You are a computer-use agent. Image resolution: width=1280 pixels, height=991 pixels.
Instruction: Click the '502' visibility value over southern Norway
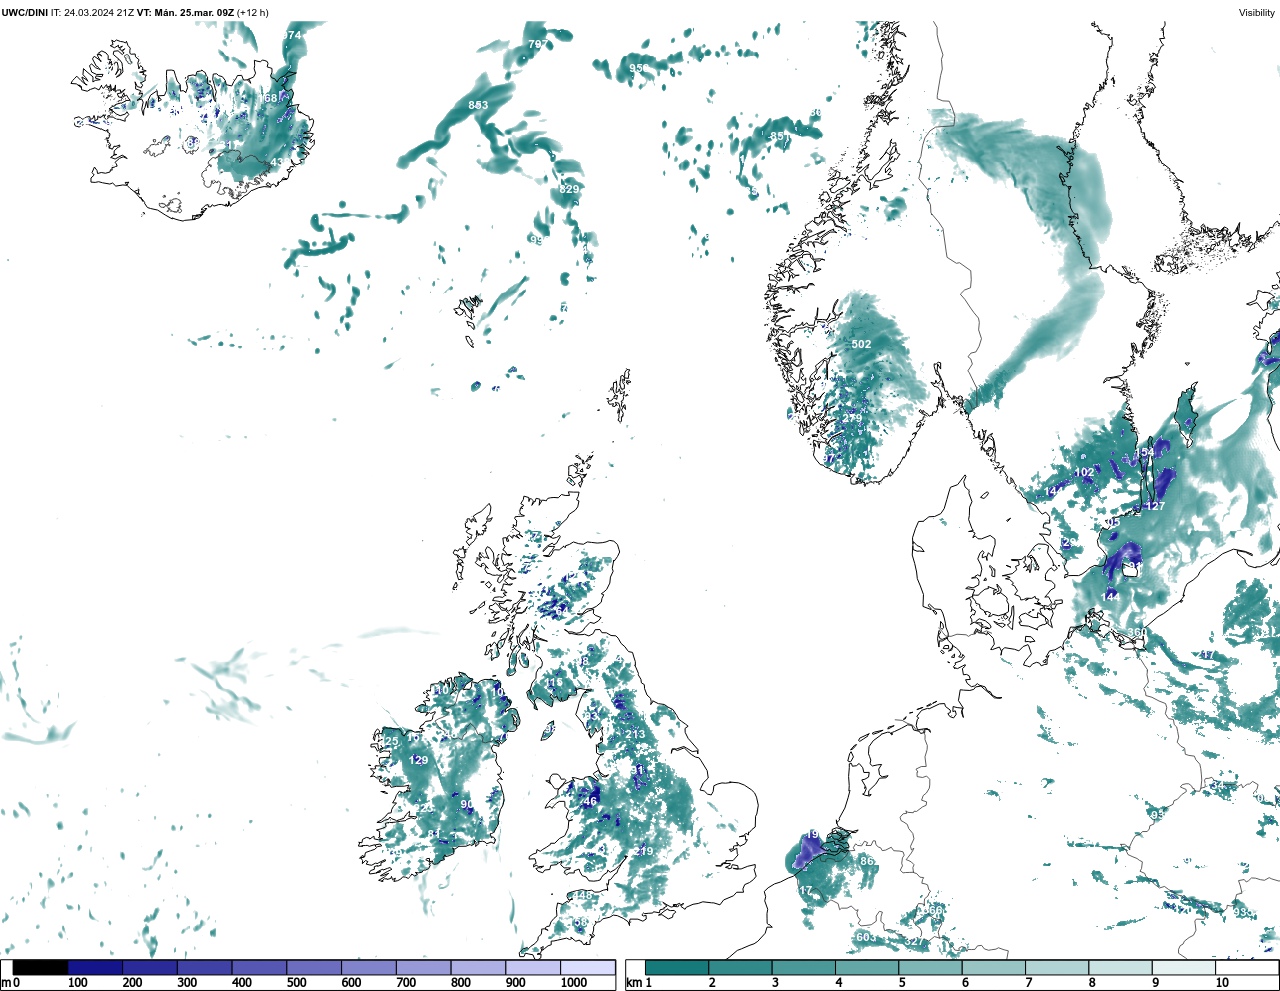tap(861, 344)
